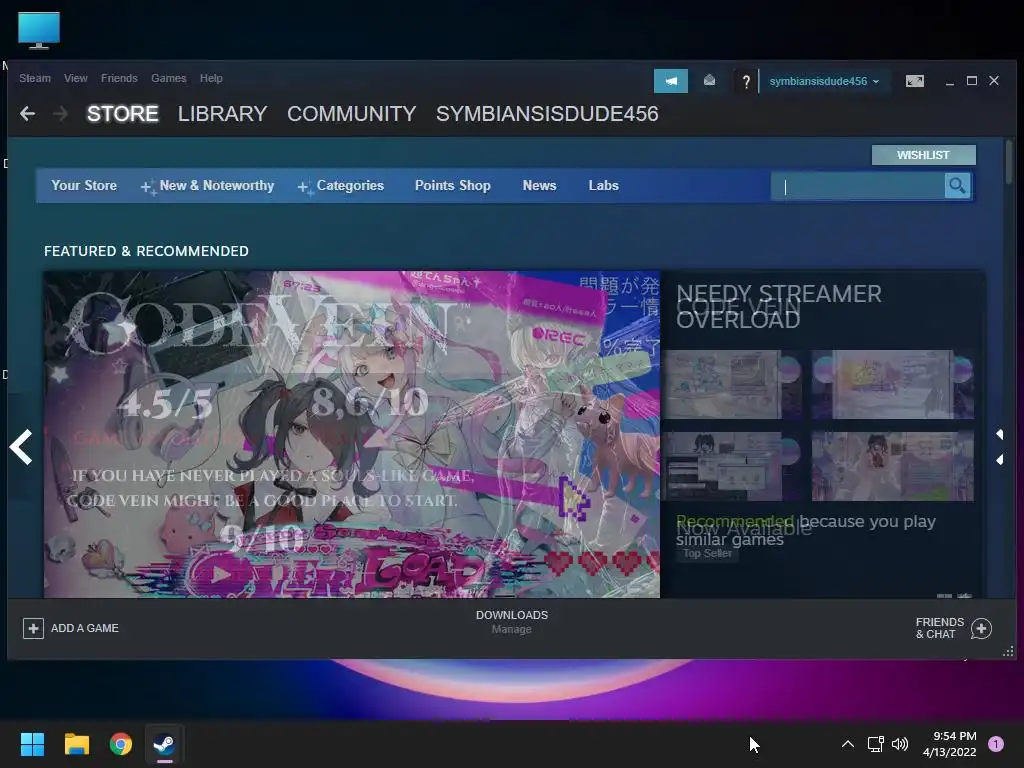Open the Help menu

tap(211, 78)
